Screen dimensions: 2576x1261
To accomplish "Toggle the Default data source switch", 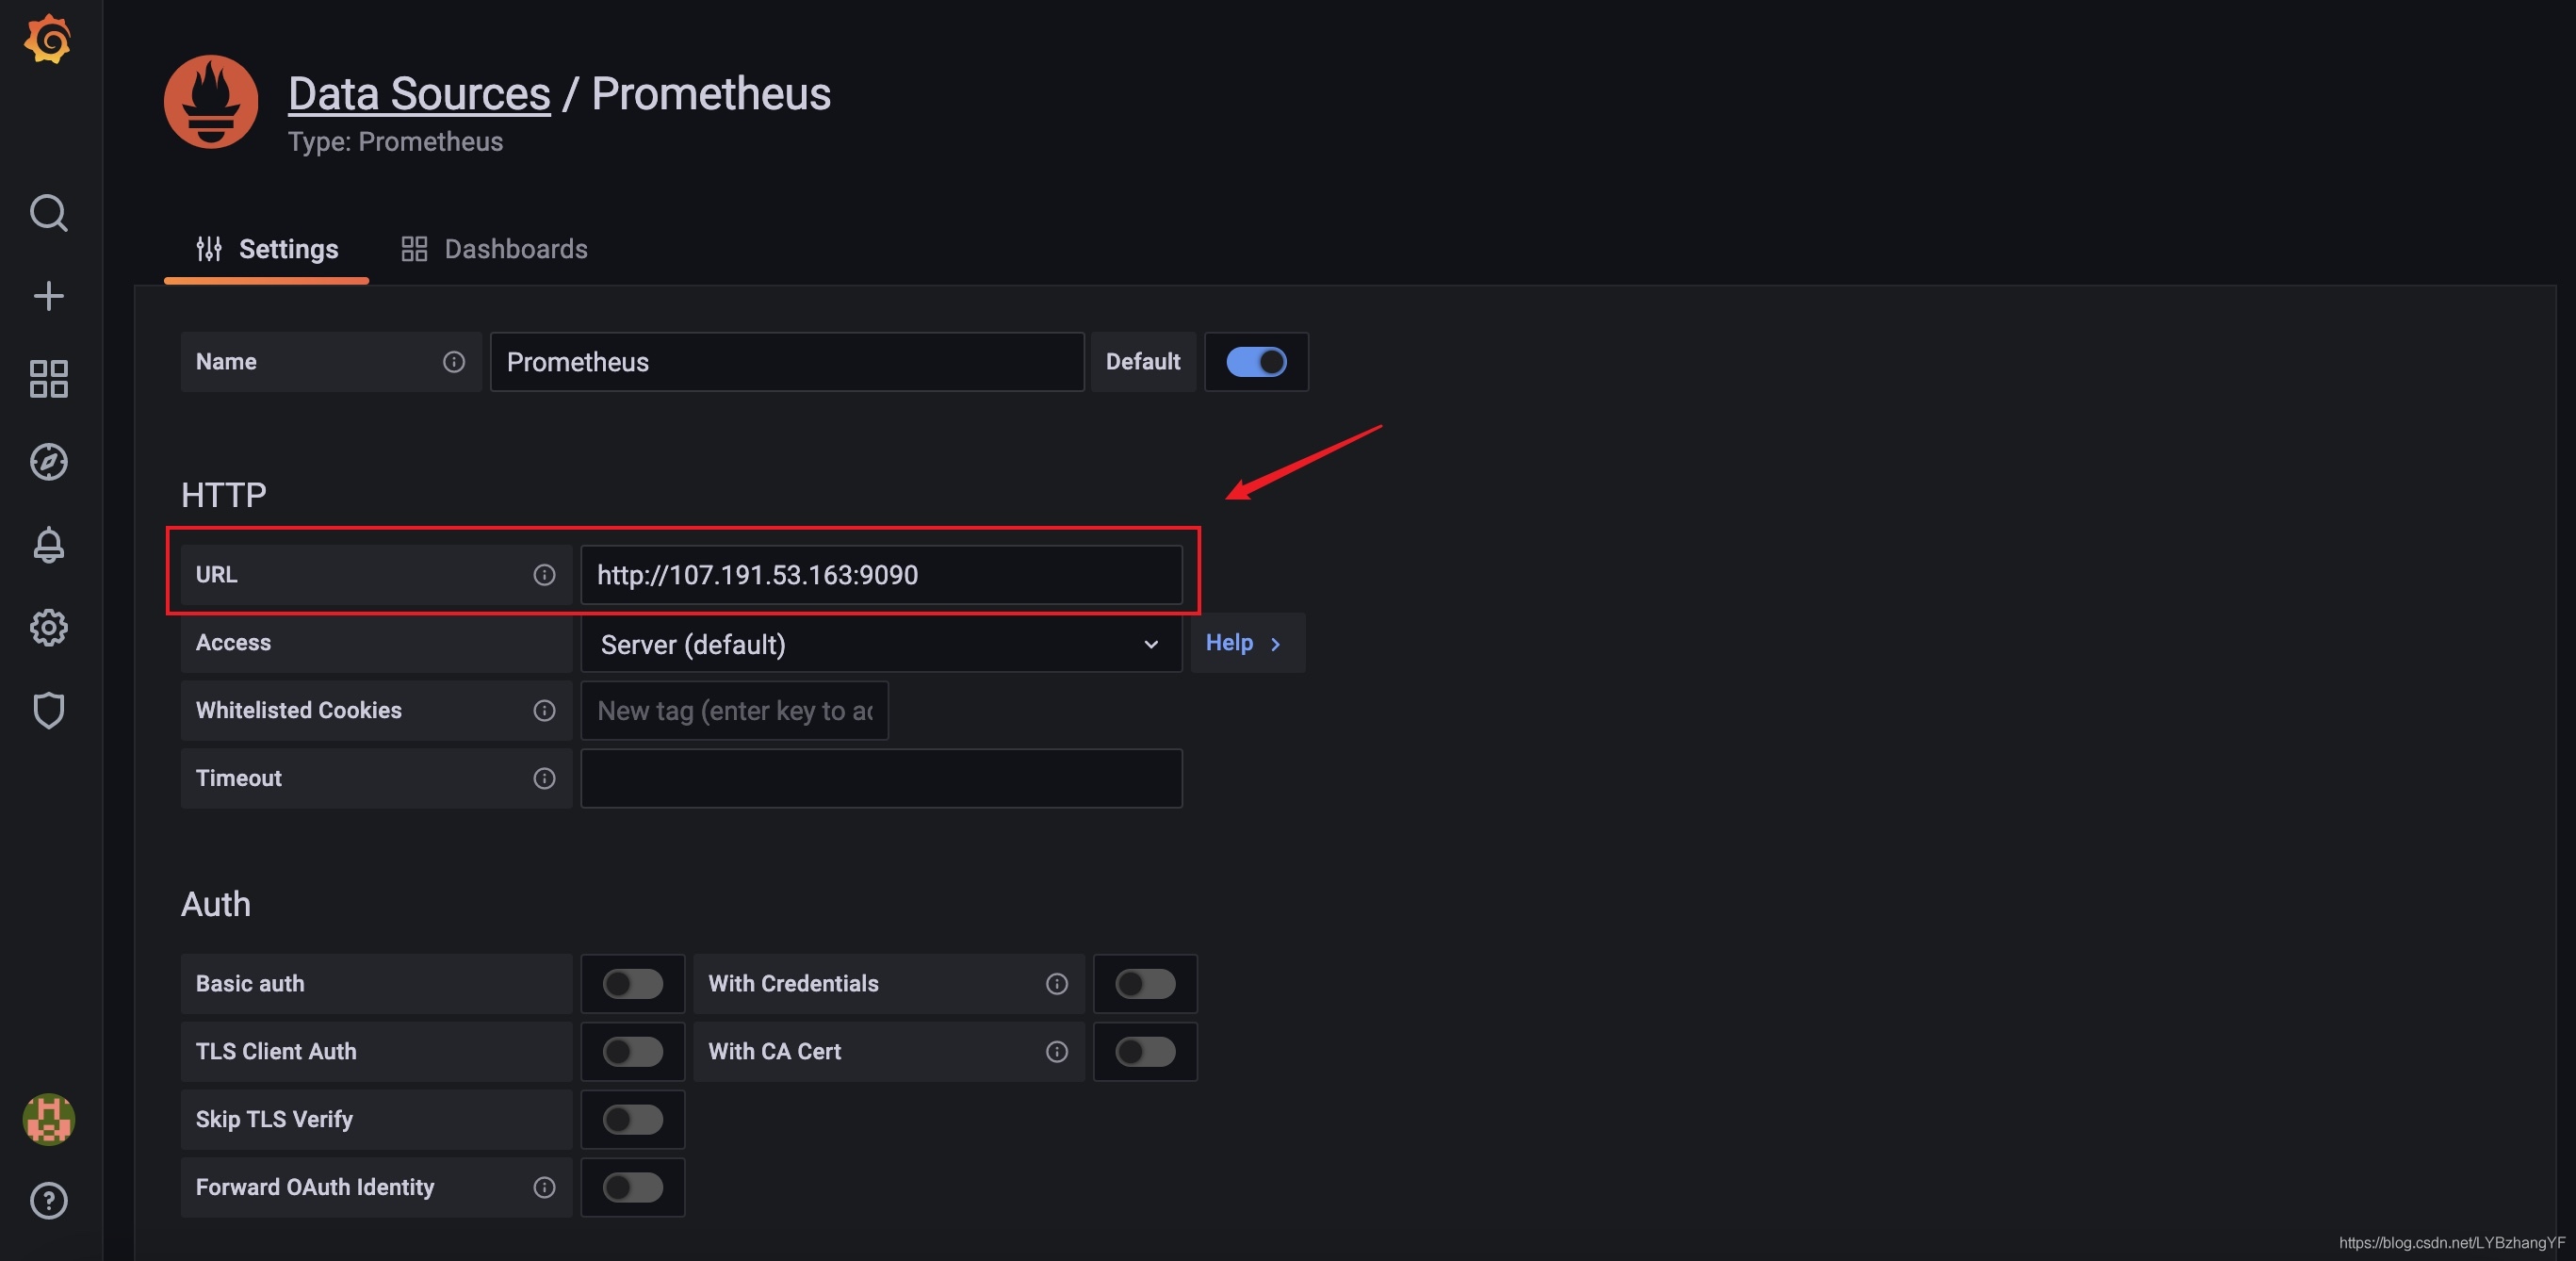I will click(1257, 362).
